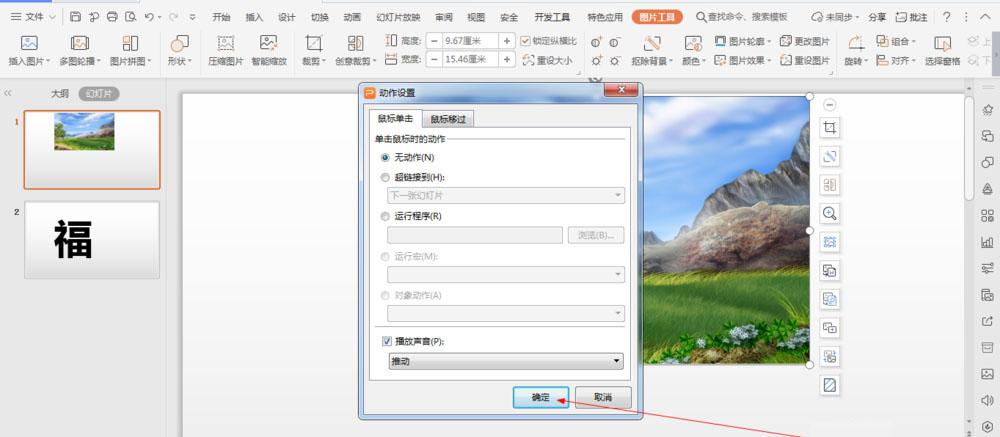
Task: Confirm with the 确定 button
Action: click(541, 397)
